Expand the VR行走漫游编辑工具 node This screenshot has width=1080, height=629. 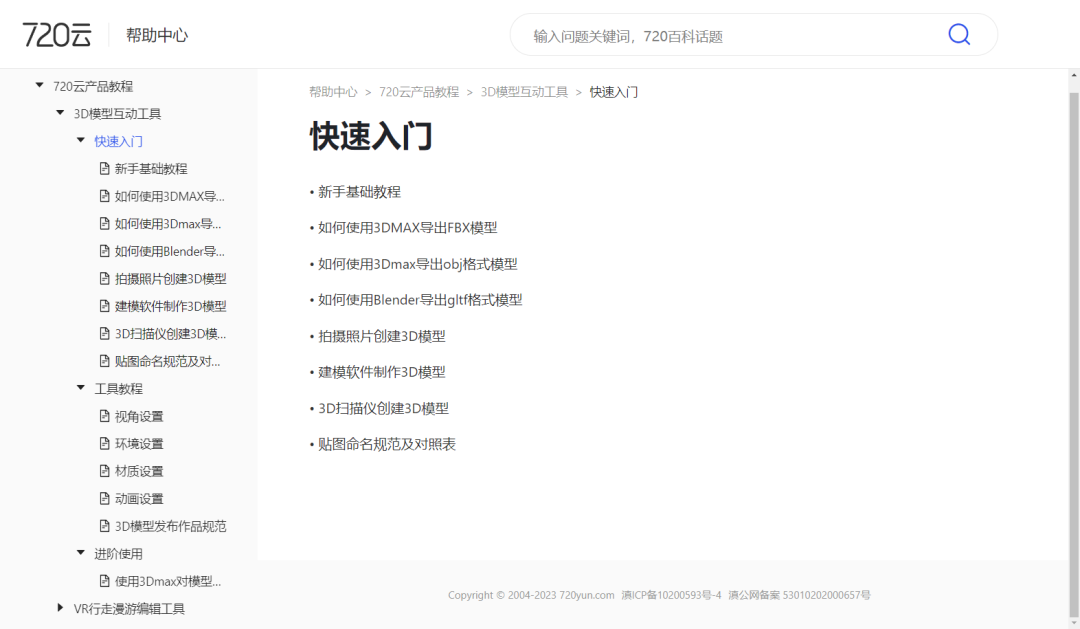[x=60, y=608]
